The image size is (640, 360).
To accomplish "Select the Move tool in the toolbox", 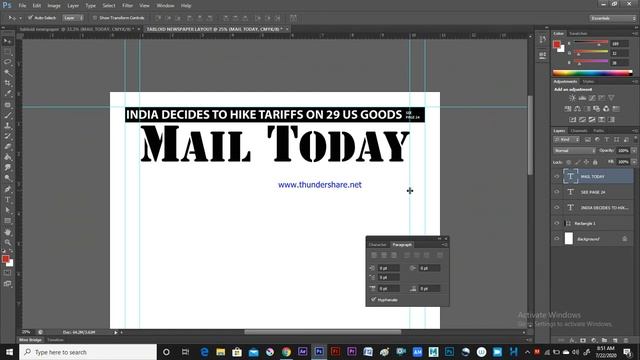I will point(7,41).
